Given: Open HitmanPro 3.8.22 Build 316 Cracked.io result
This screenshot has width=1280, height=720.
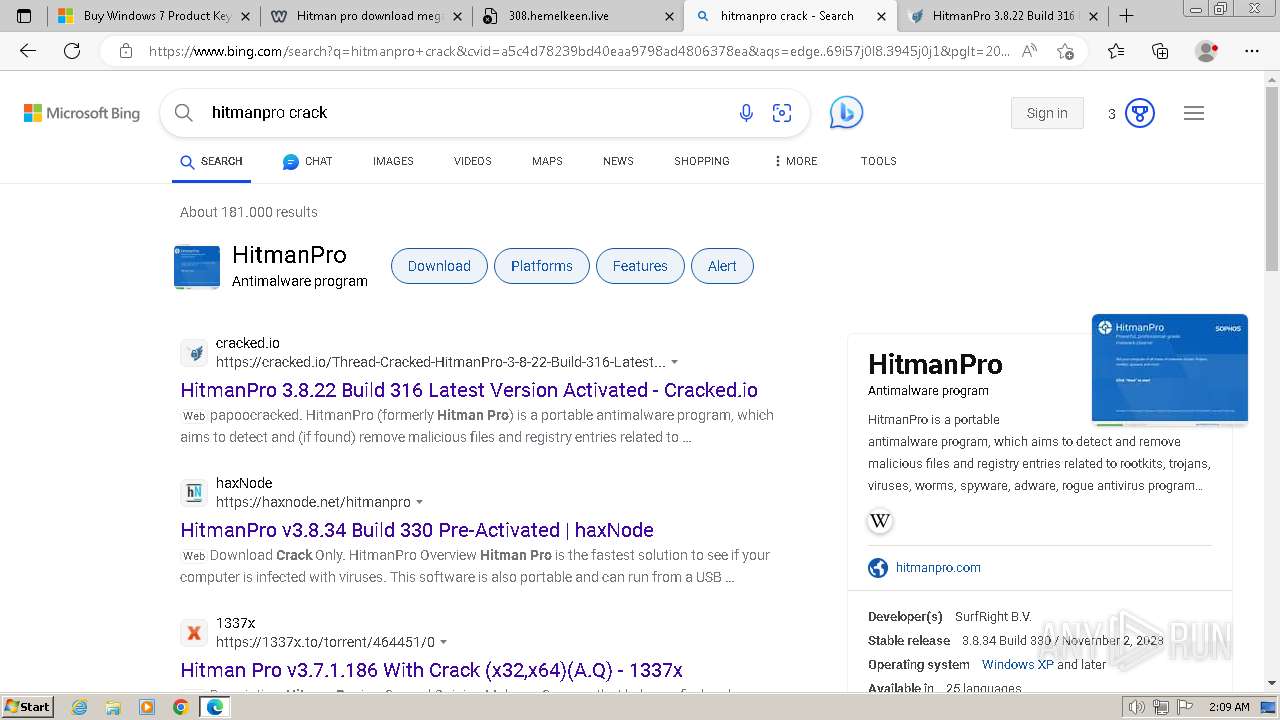Looking at the screenshot, I should tap(469, 390).
